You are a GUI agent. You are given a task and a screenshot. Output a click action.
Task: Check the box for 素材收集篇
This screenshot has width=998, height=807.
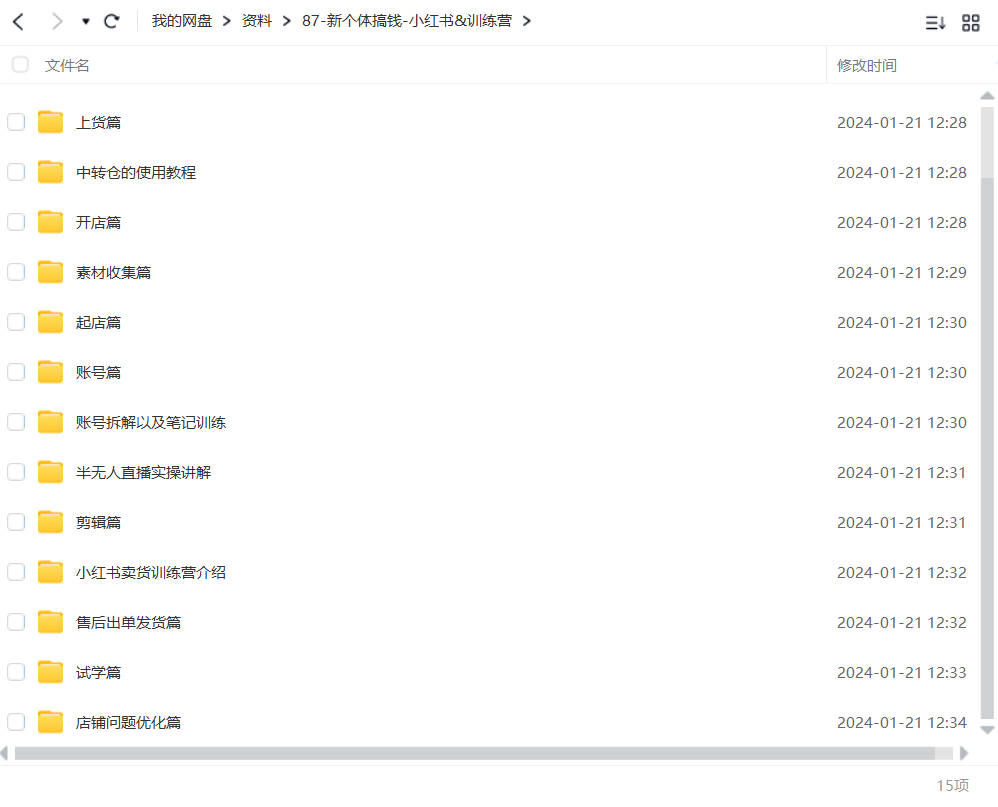coord(16,272)
